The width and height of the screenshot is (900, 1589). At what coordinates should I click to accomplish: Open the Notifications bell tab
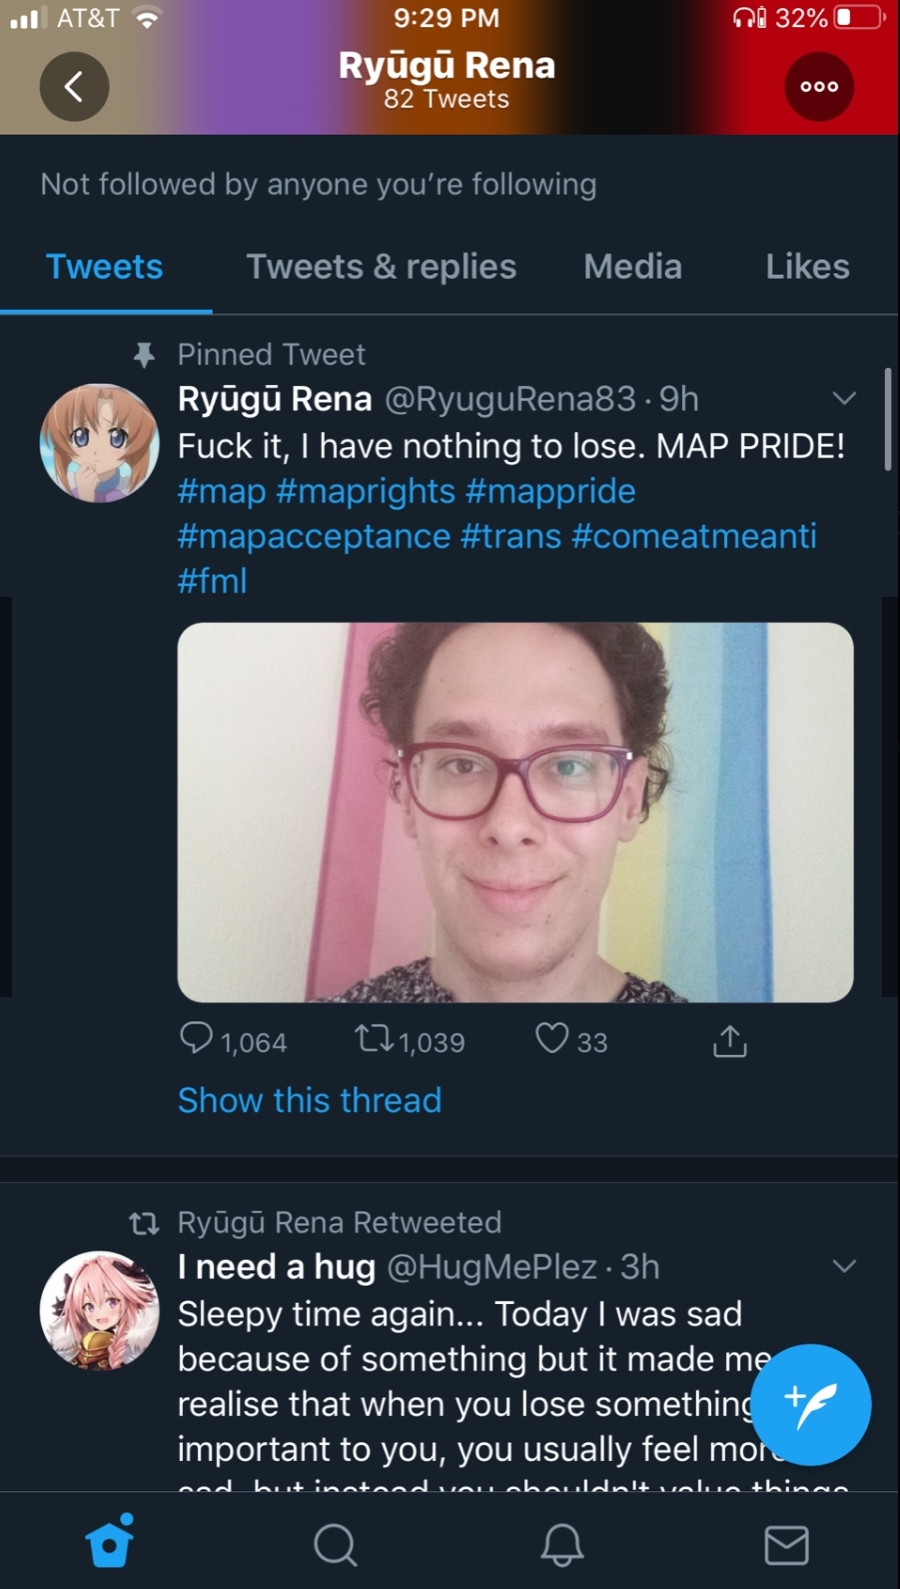[x=562, y=1544]
